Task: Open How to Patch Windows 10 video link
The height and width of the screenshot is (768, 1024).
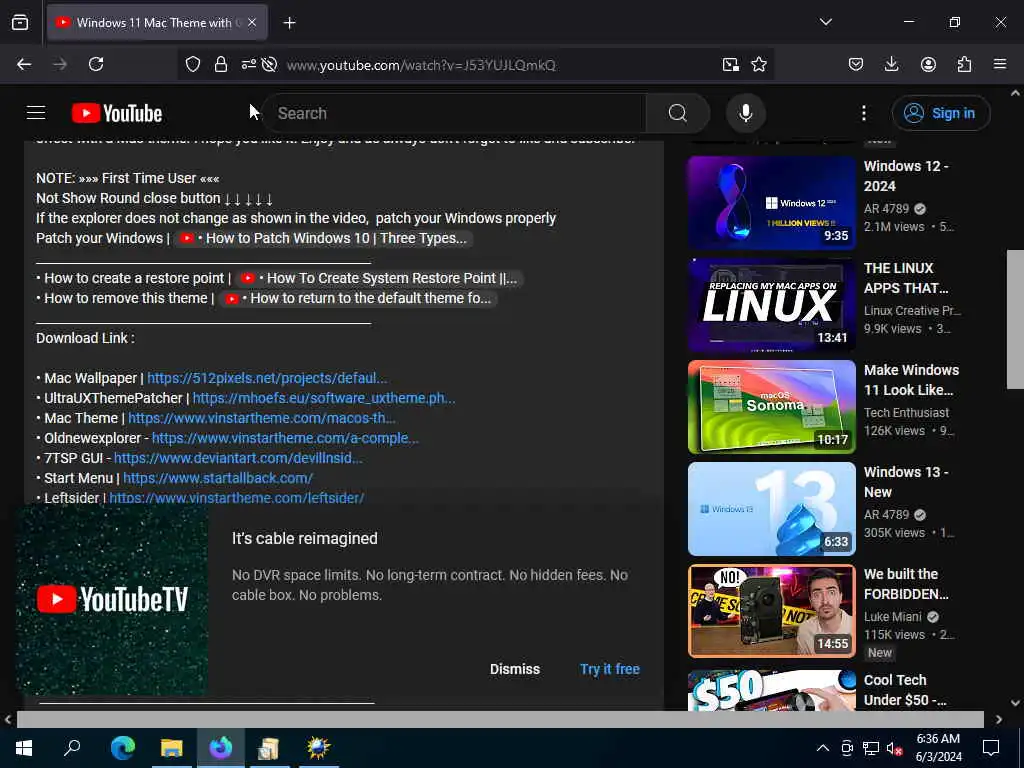Action: pyautogui.click(x=324, y=238)
